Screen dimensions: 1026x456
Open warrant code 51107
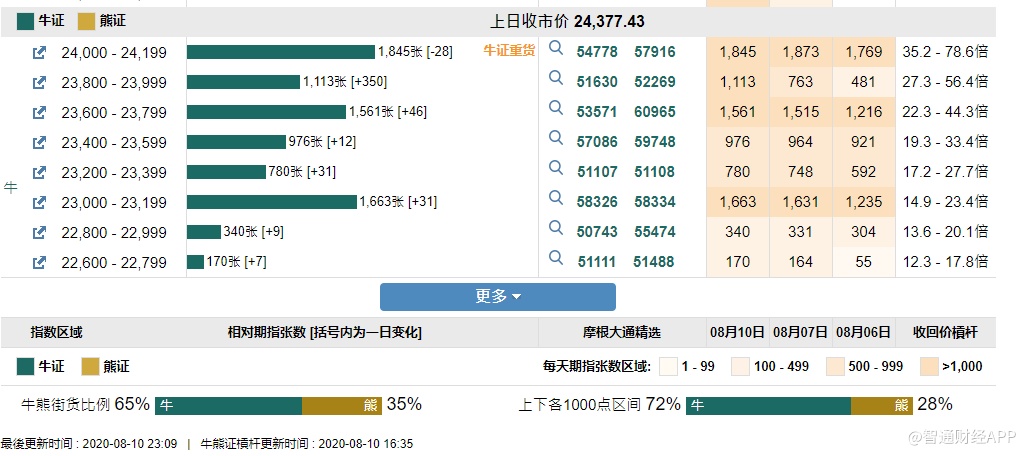(x=597, y=172)
